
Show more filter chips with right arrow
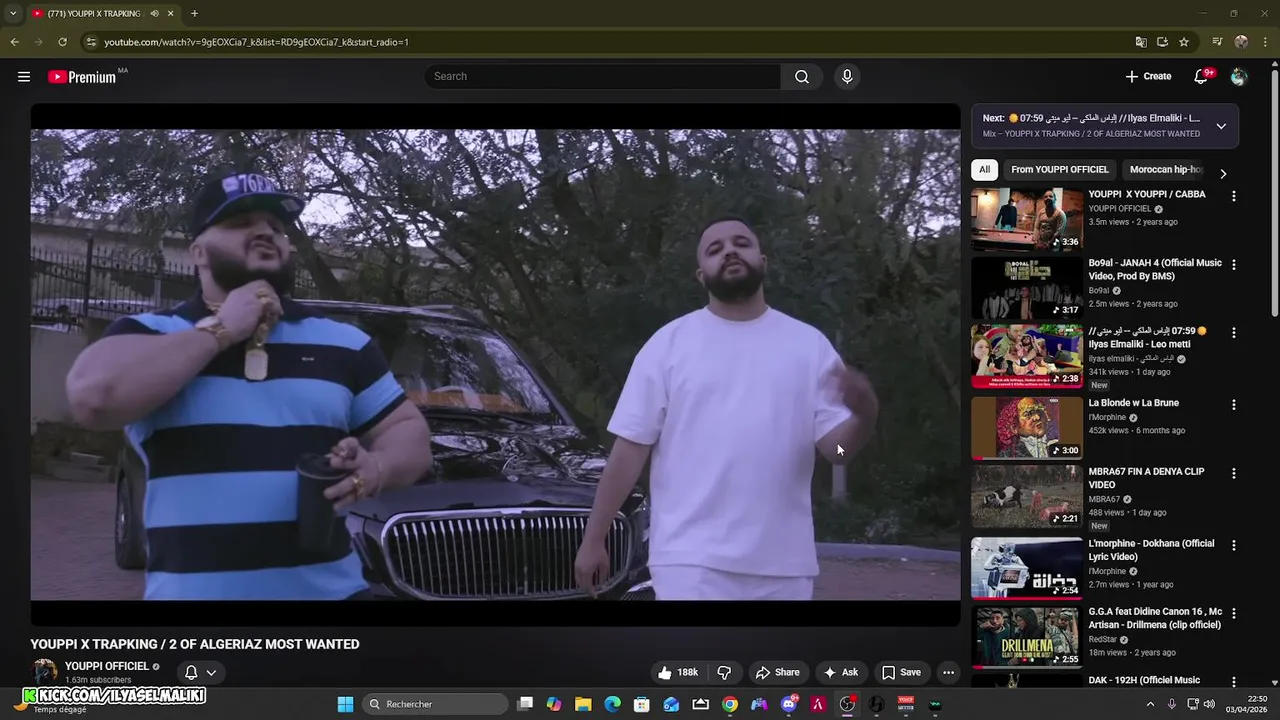click(1222, 173)
